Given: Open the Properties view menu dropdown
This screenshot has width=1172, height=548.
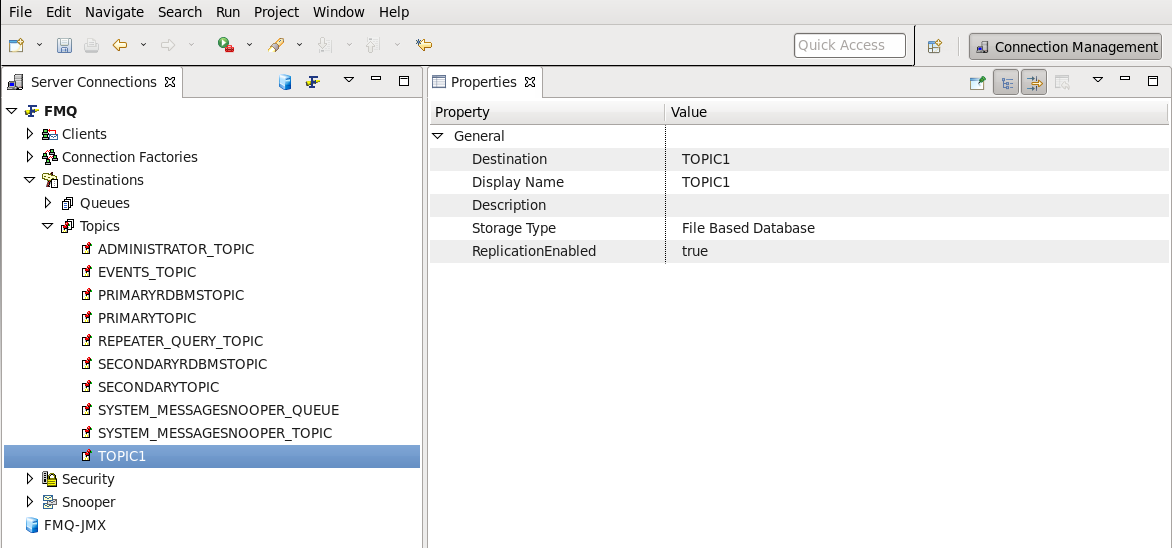Looking at the screenshot, I should tap(1097, 80).
